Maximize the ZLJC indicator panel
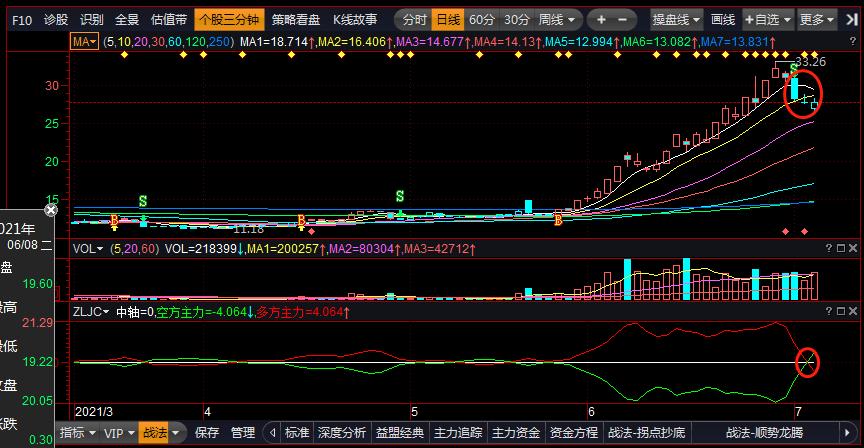This screenshot has width=864, height=448. [841, 313]
